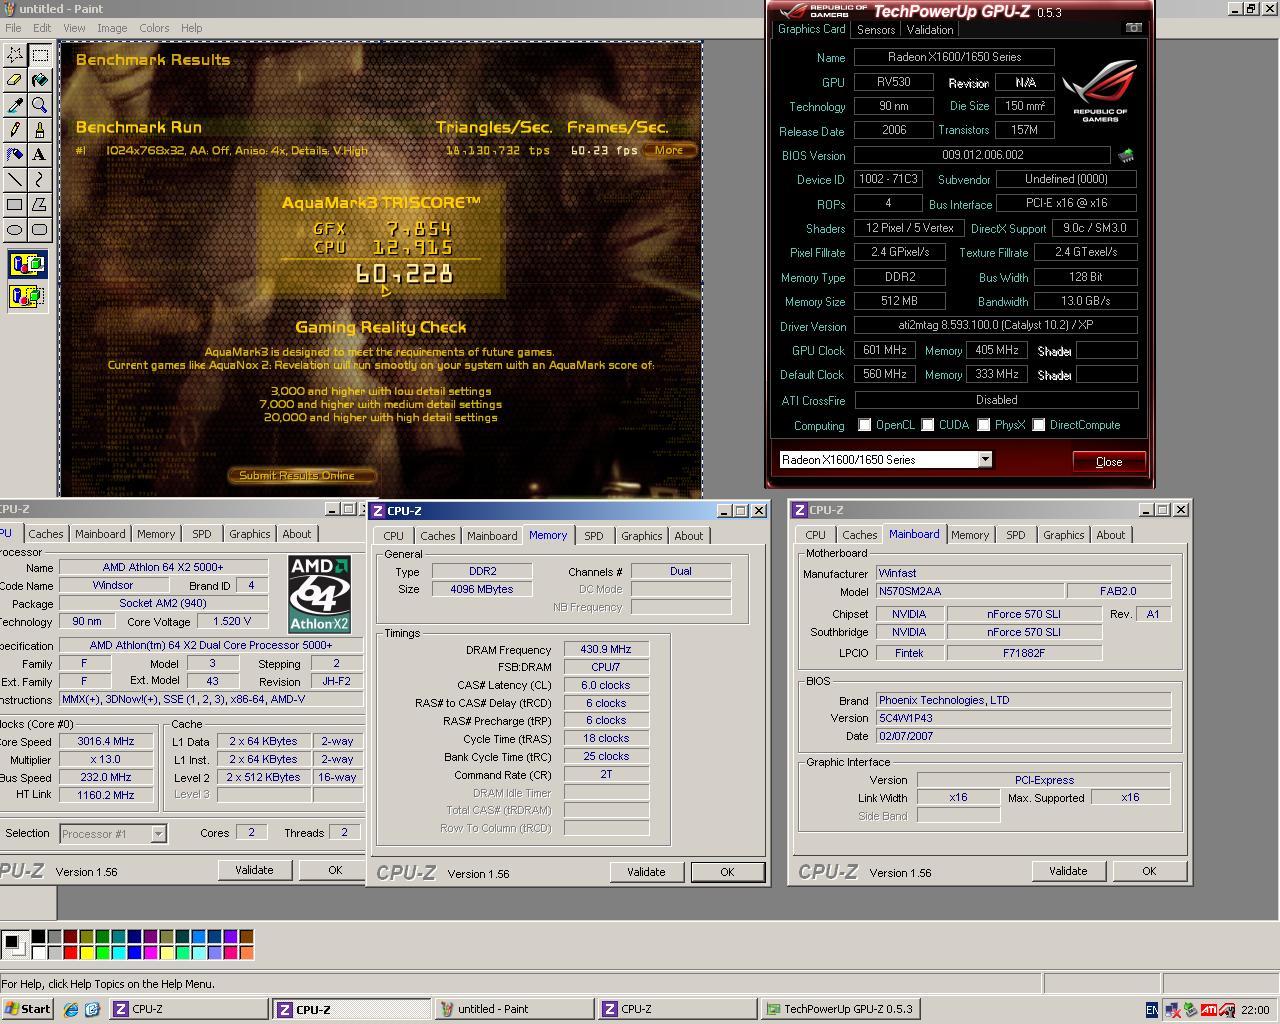Click OK in the mainboard CPU-Z window
1280x1024 pixels.
click(x=1149, y=871)
